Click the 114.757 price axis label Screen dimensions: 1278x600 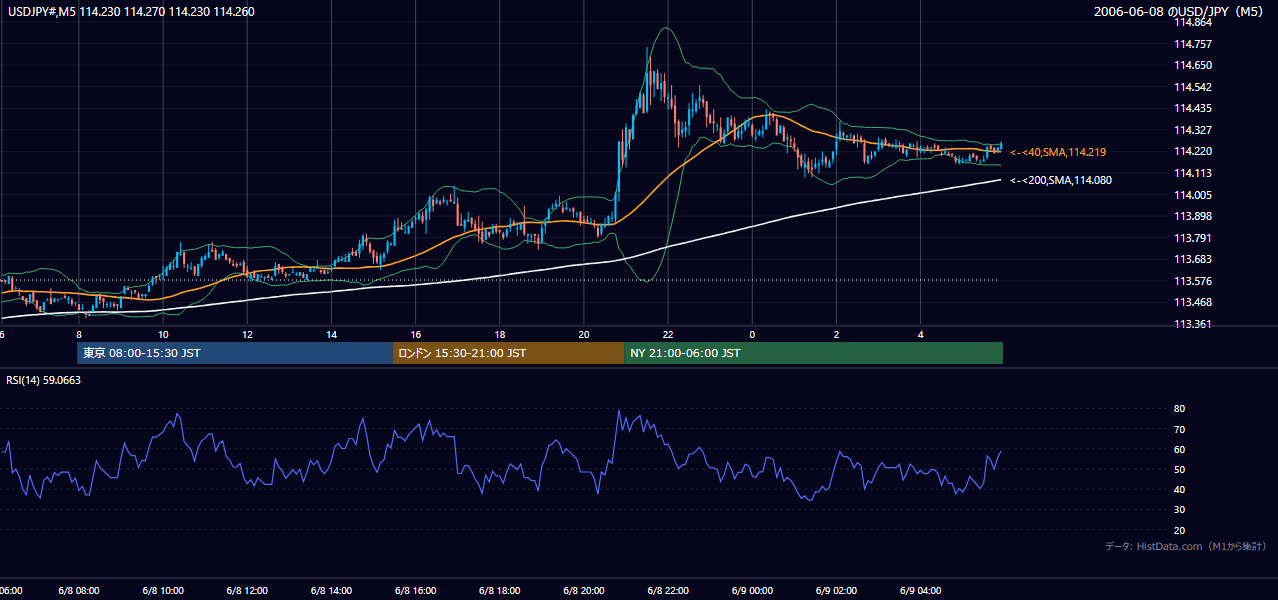click(1193, 44)
